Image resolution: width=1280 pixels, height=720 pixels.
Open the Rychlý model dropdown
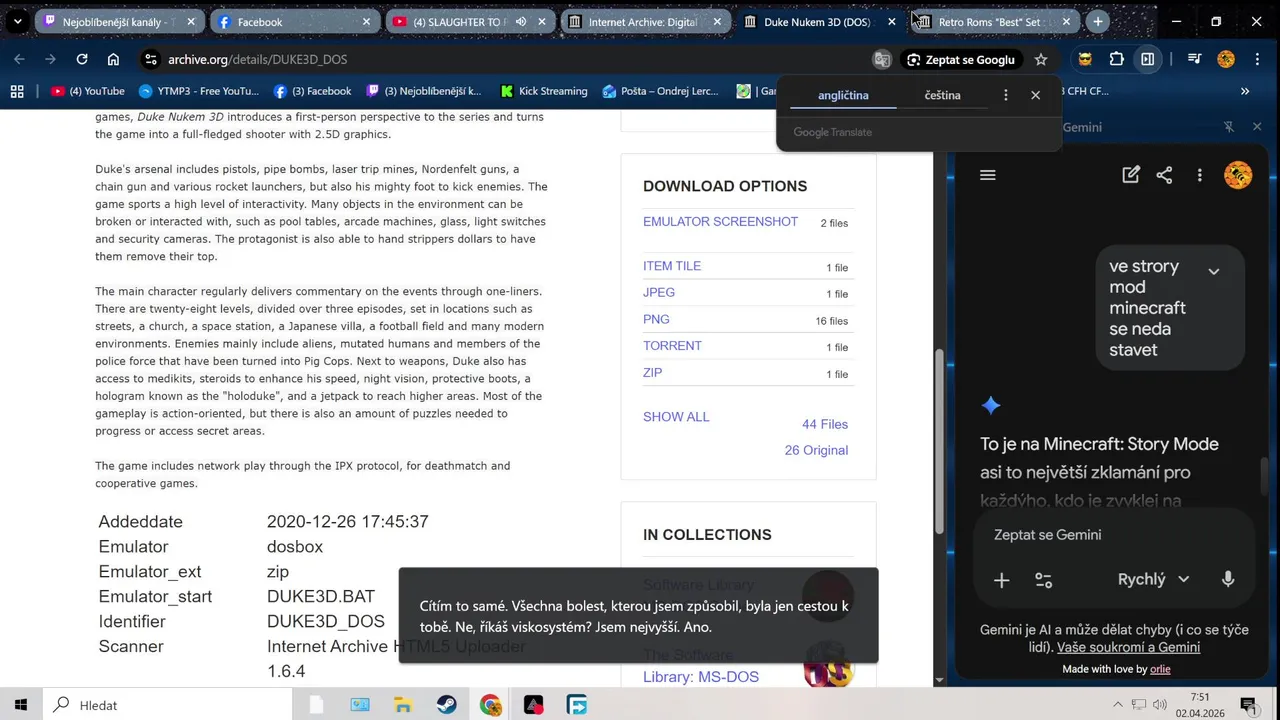pyautogui.click(x=1153, y=580)
